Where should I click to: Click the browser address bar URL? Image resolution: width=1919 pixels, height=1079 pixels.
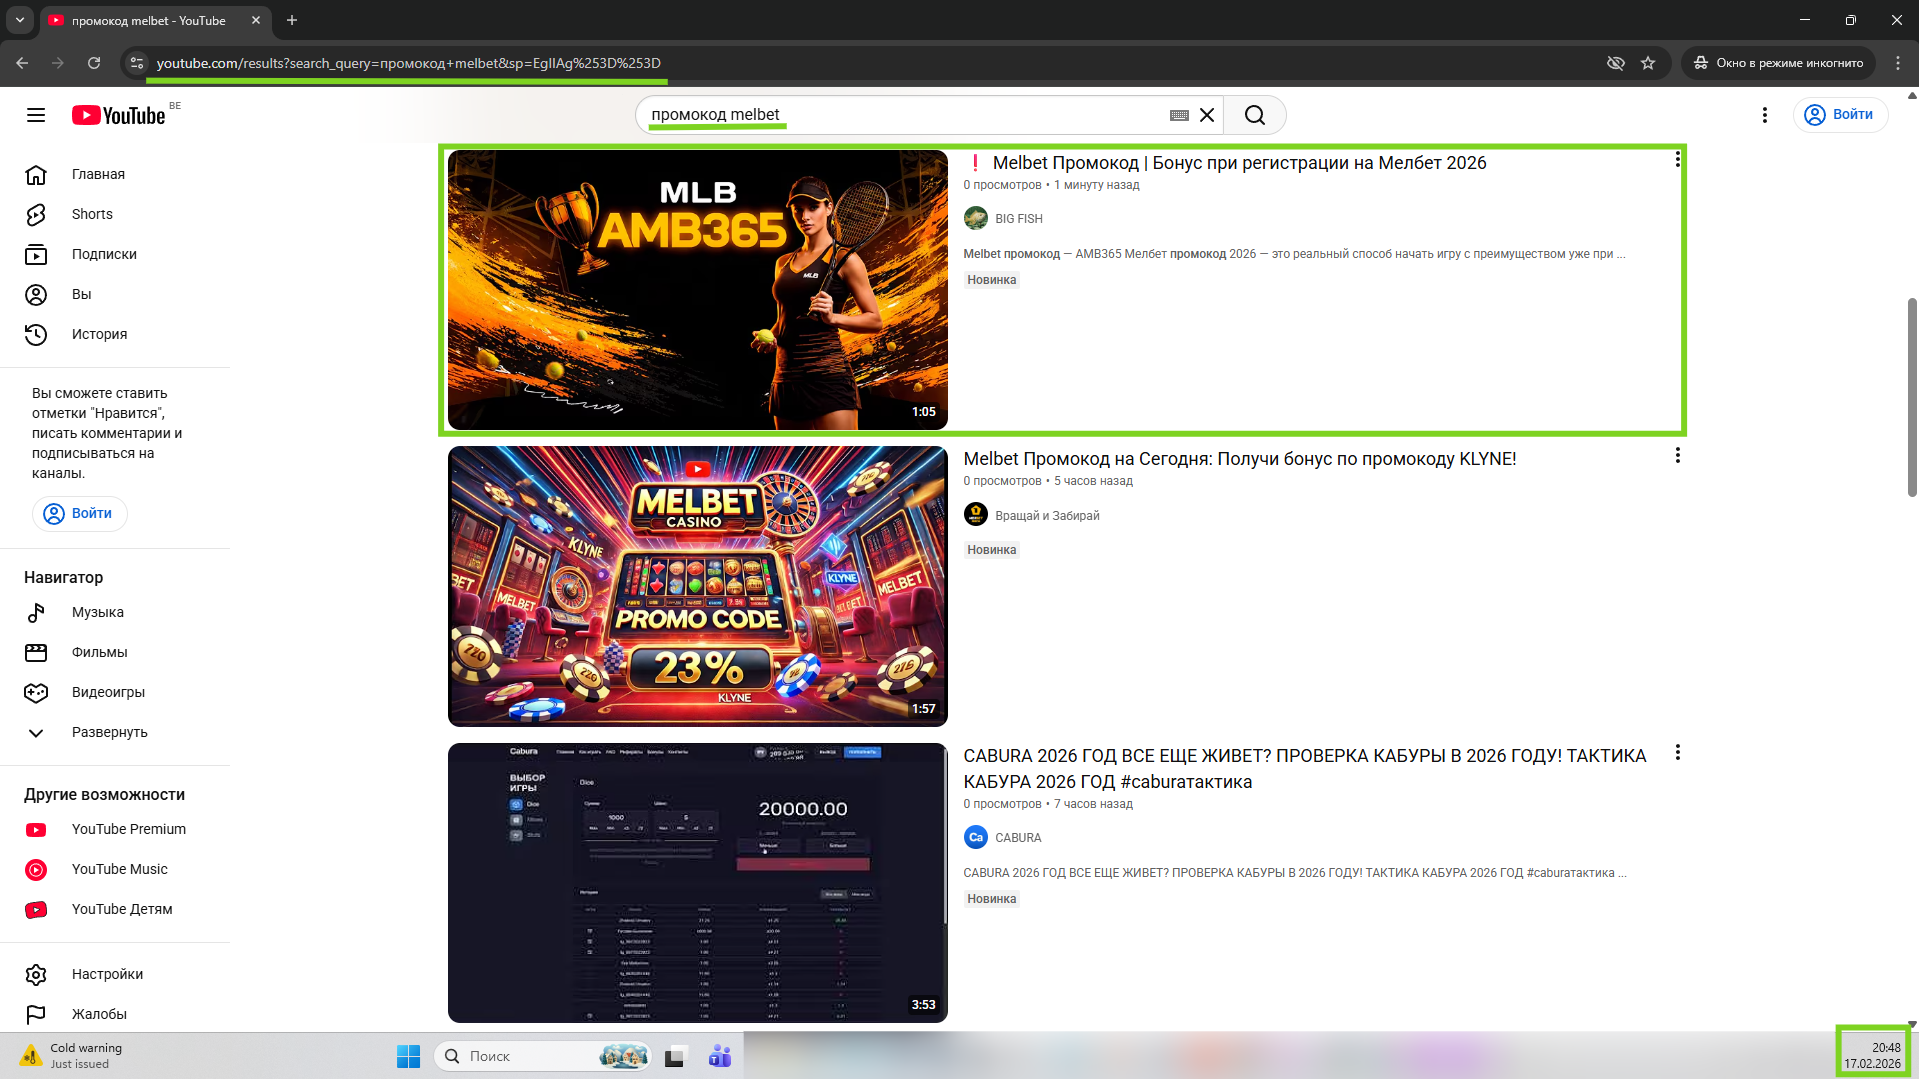(408, 63)
